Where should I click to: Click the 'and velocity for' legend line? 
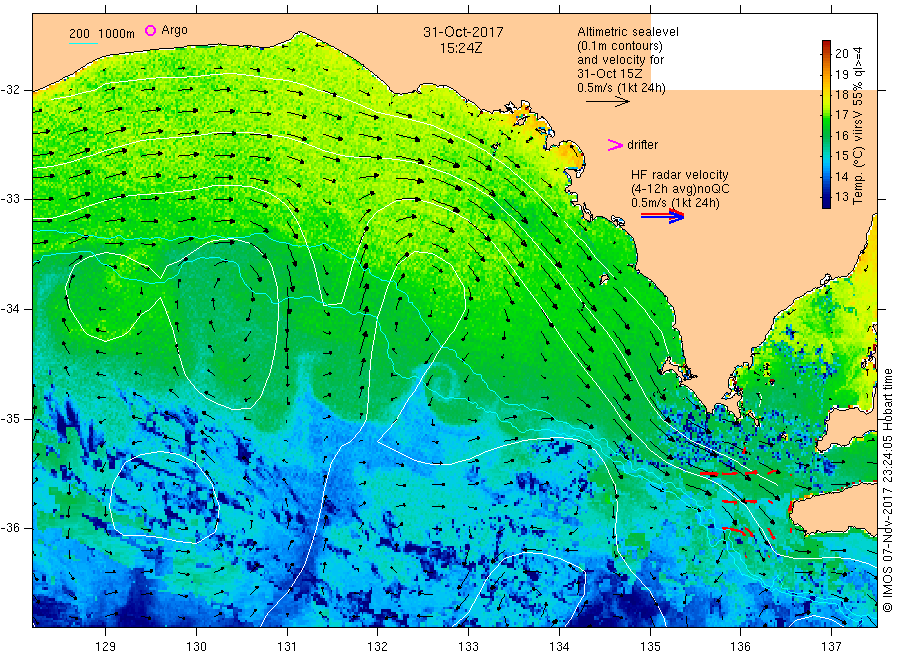click(620, 60)
